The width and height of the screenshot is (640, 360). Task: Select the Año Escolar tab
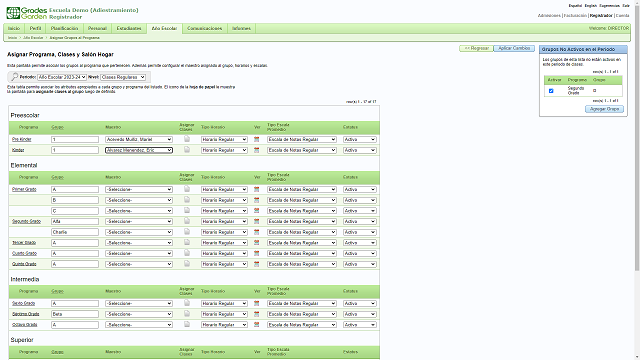[x=164, y=28]
